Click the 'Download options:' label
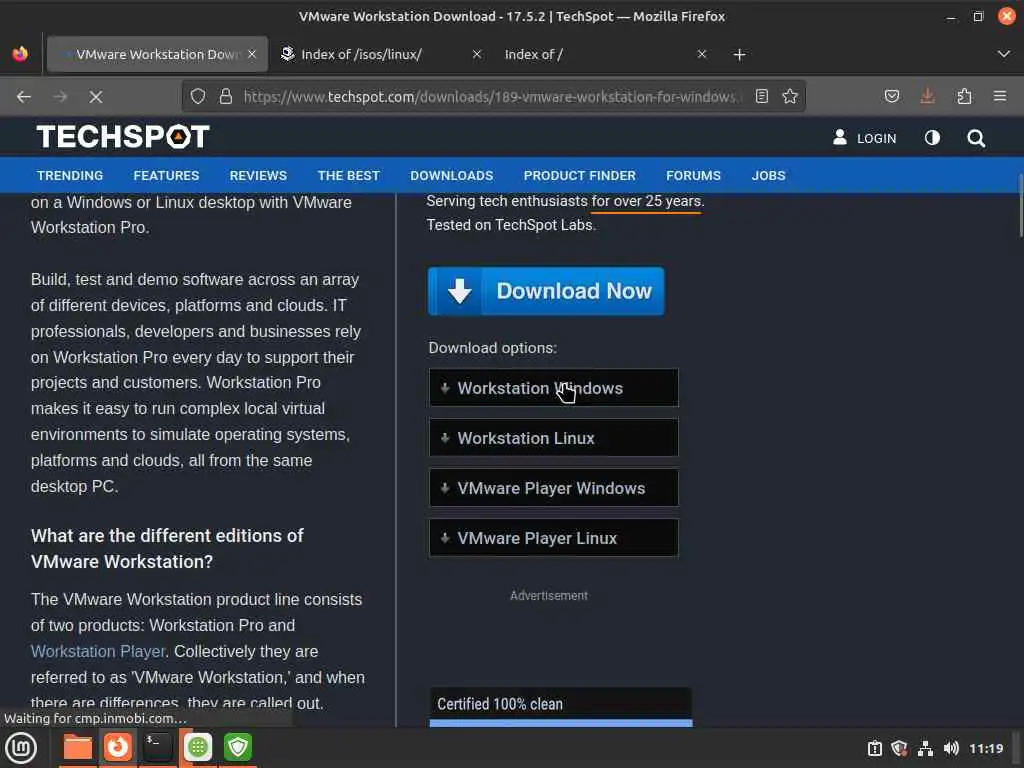The height and width of the screenshot is (768, 1024). (x=492, y=348)
